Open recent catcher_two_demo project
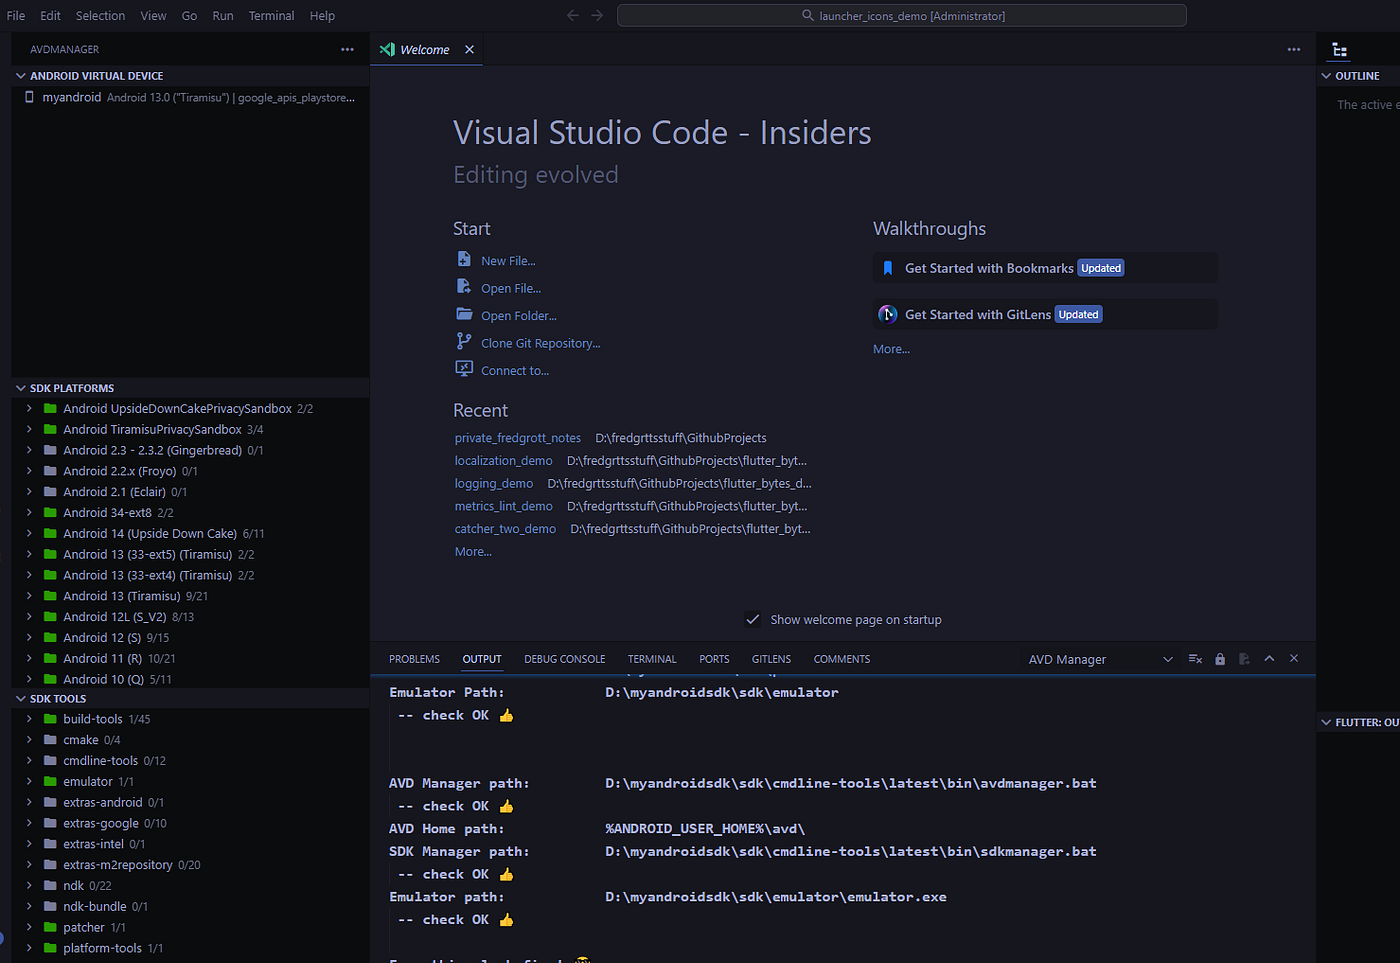1400x963 pixels. [x=505, y=529]
